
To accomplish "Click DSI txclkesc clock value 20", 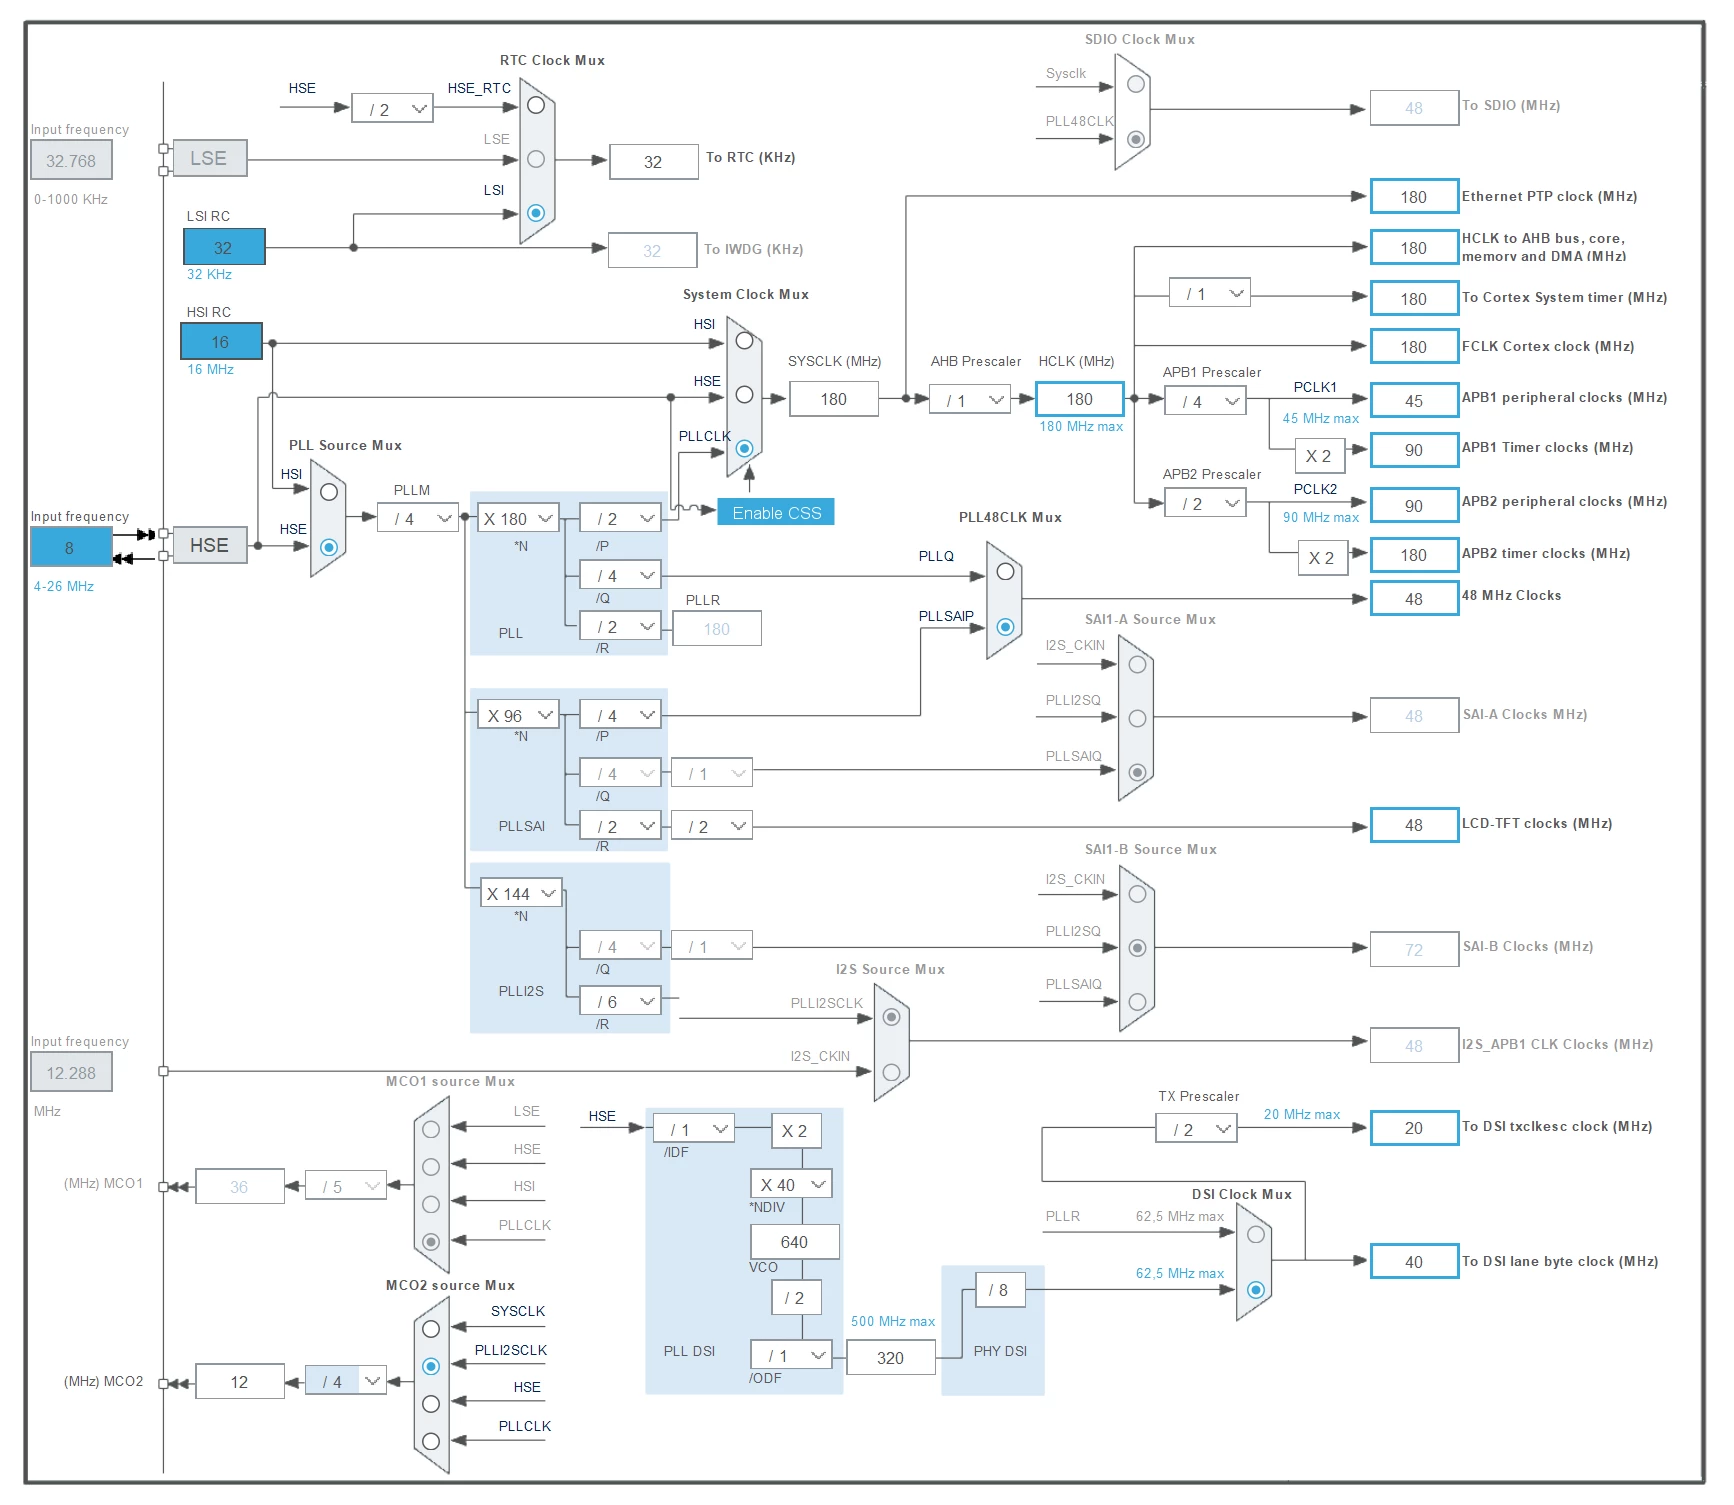I will pyautogui.click(x=1414, y=1128).
